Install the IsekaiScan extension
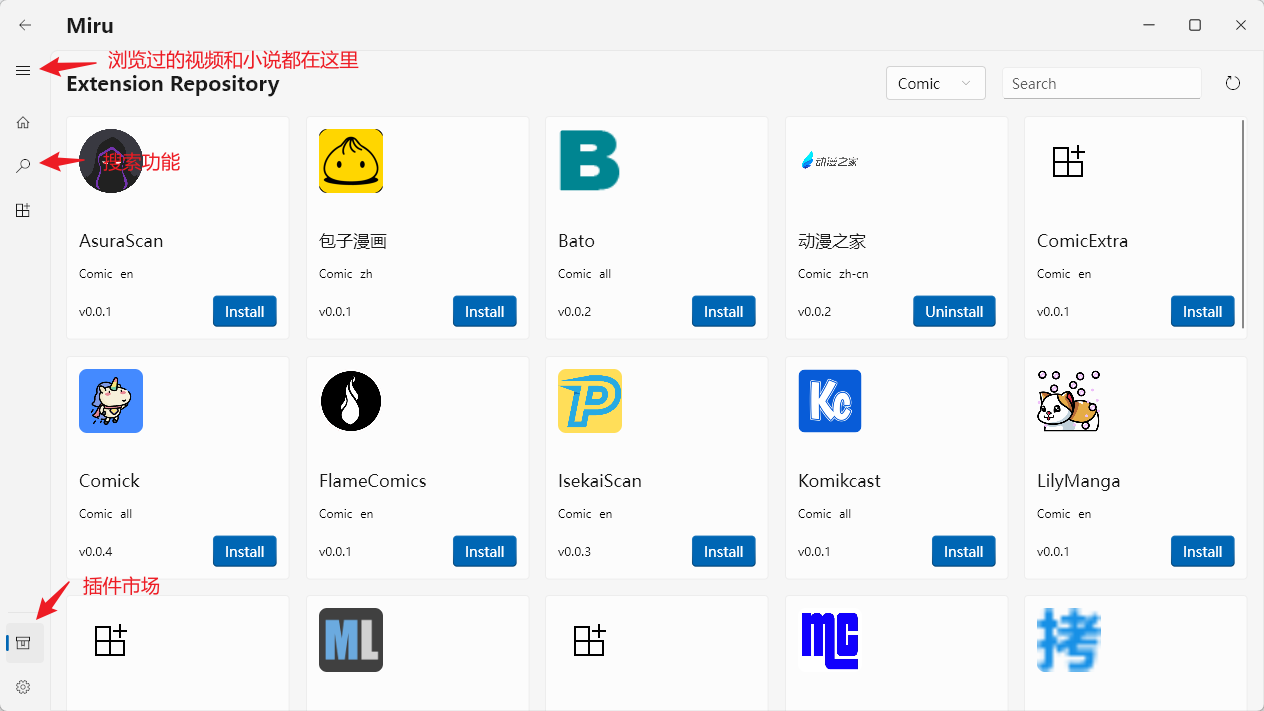This screenshot has width=1264, height=711. click(x=723, y=551)
